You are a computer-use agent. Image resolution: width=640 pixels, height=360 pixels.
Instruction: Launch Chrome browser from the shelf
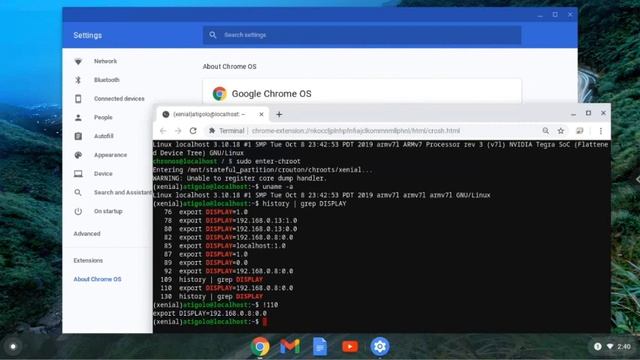[x=260, y=347]
